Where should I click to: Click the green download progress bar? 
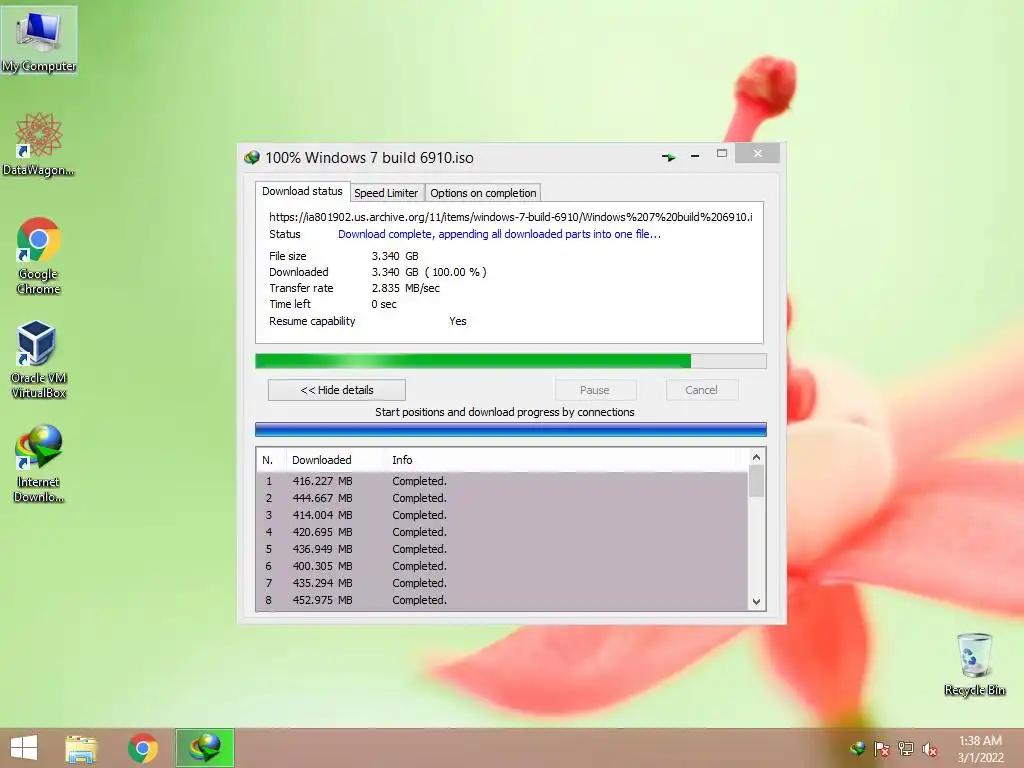click(511, 361)
